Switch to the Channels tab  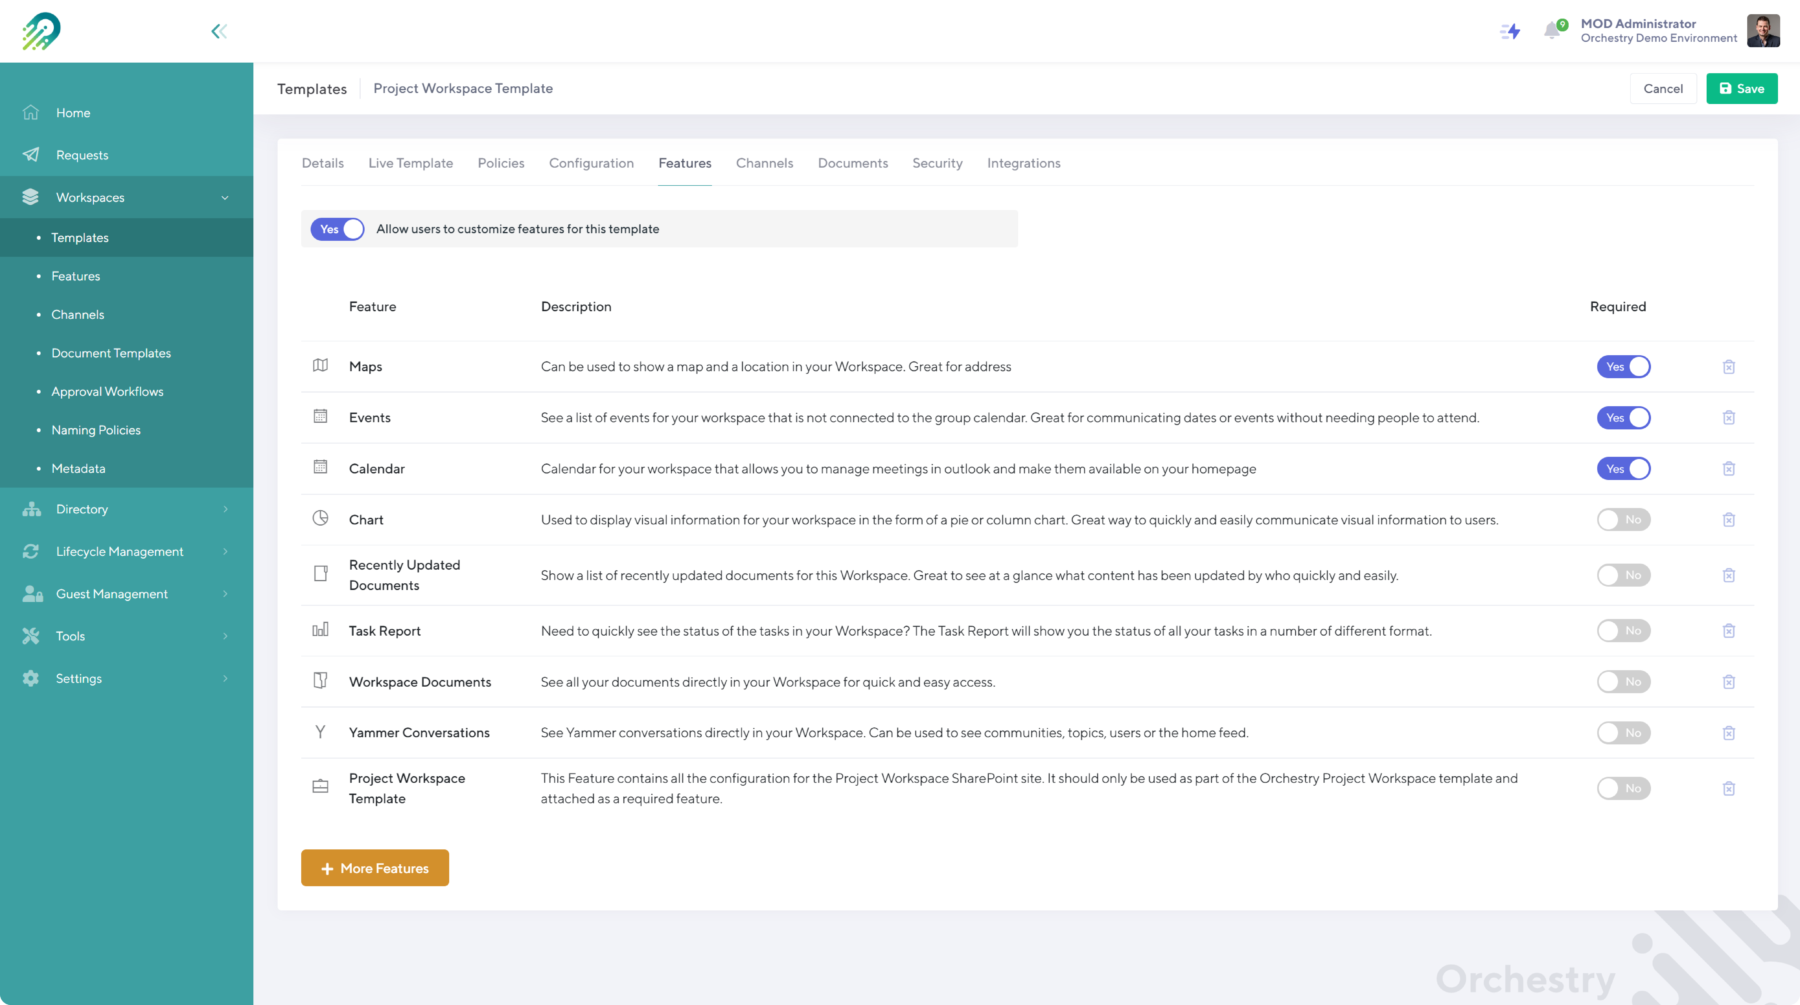[764, 163]
